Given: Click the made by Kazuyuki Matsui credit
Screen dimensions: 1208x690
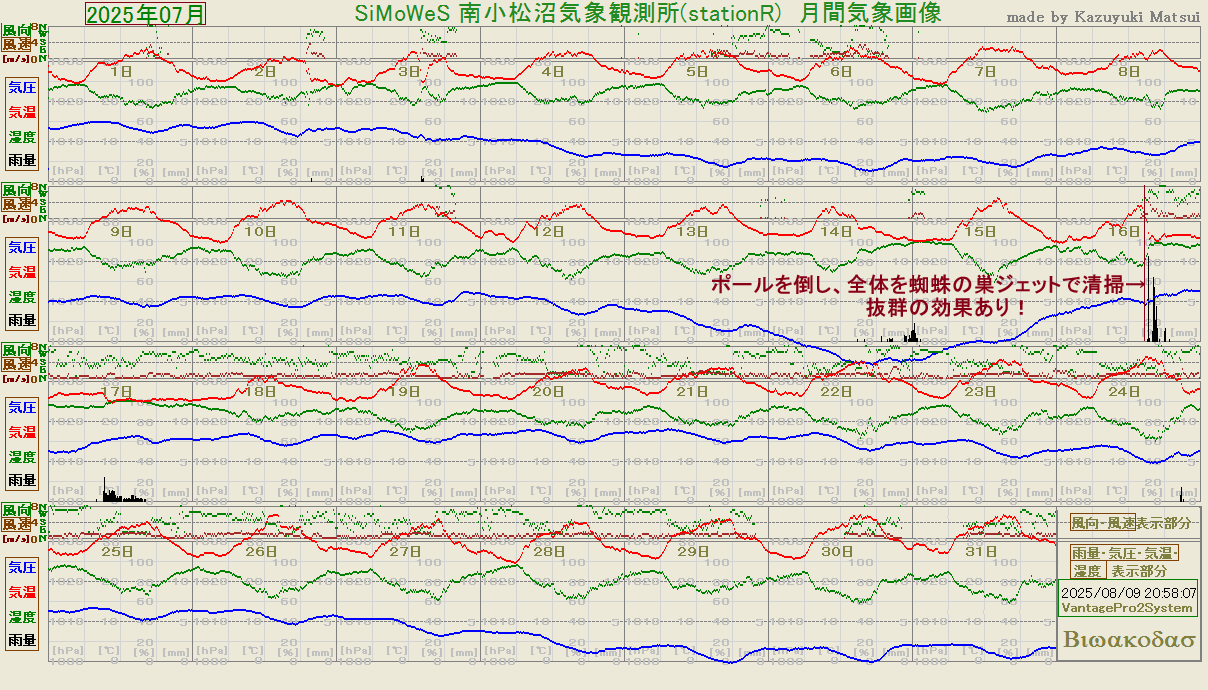Looking at the screenshot, I should pos(1103,17).
